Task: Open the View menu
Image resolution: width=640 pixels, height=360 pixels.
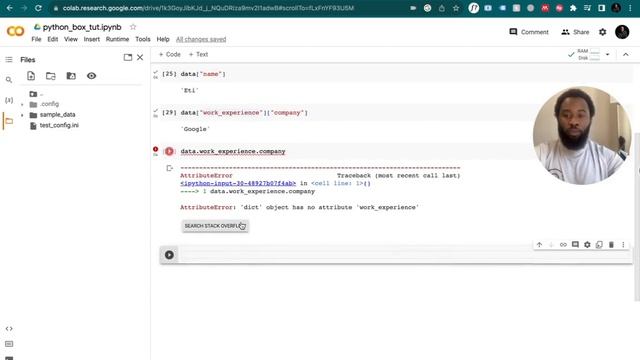Action: point(71,39)
